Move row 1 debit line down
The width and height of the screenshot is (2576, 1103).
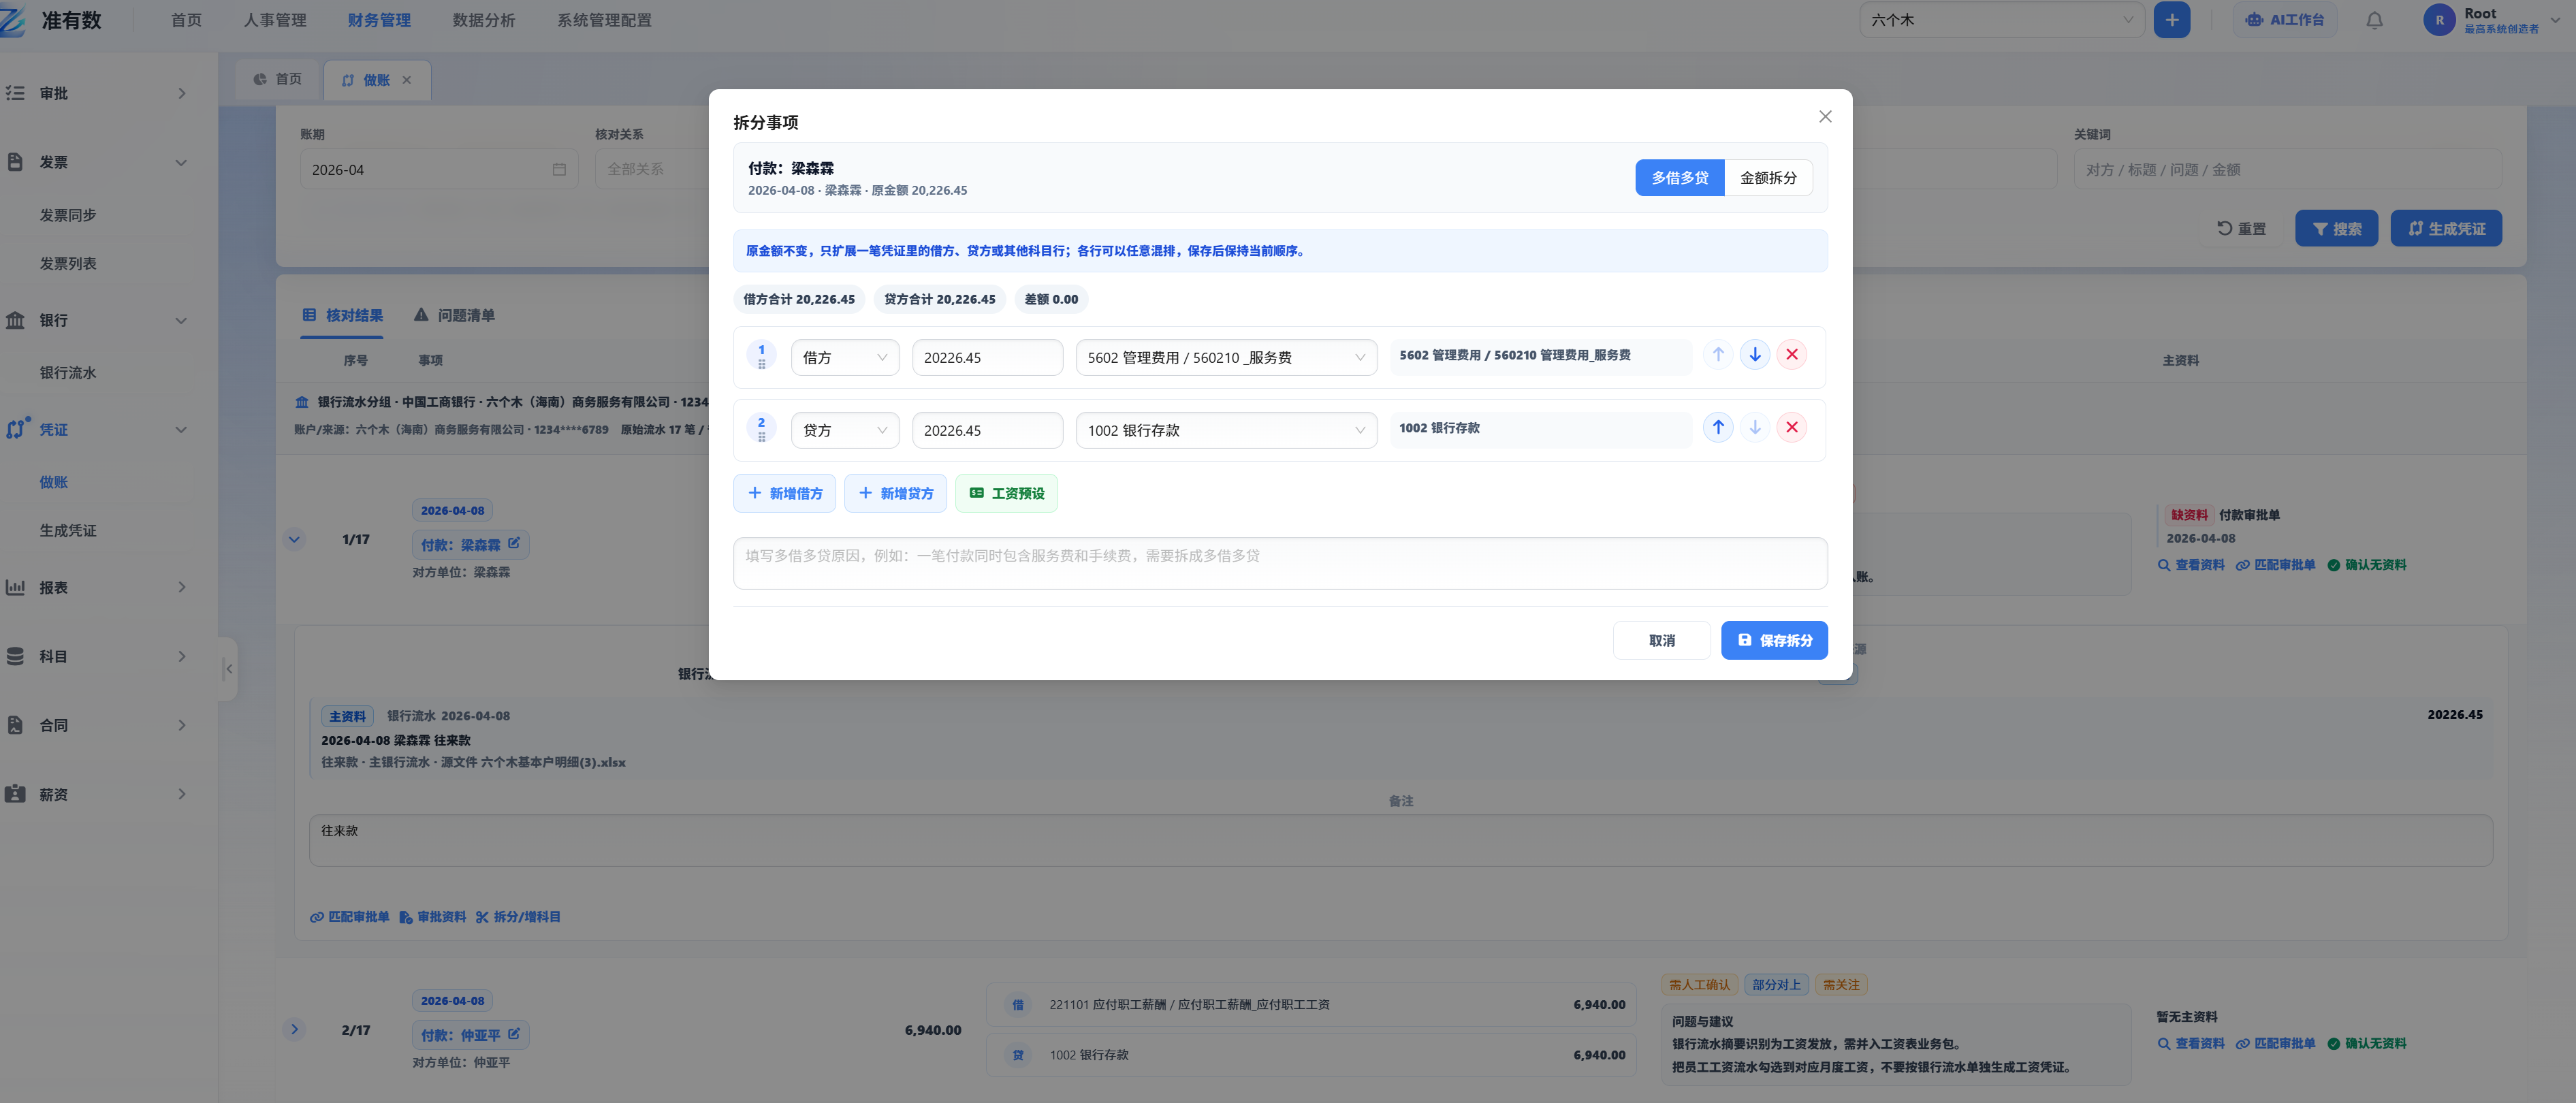click(x=1754, y=354)
